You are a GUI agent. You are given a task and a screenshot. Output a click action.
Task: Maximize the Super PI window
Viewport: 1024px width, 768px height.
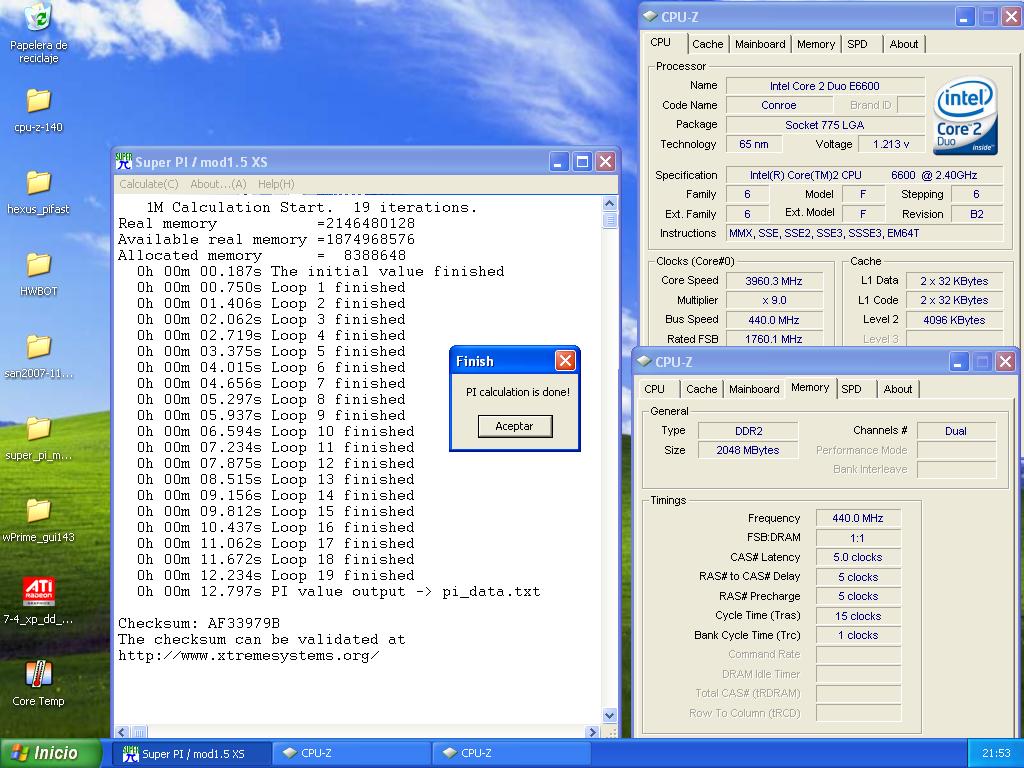pos(582,161)
